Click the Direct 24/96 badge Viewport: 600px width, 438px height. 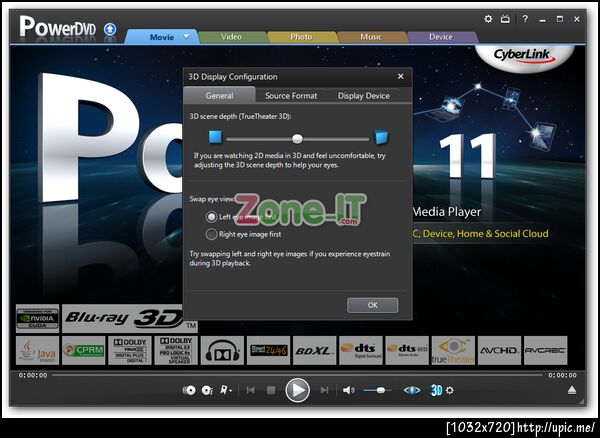(x=269, y=350)
